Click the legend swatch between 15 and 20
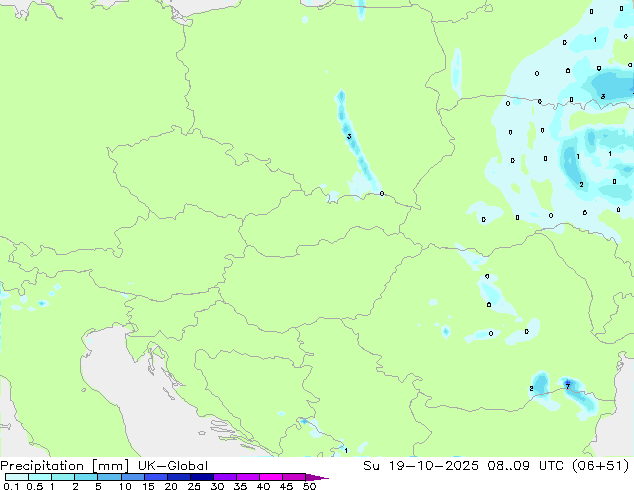 click(155, 477)
